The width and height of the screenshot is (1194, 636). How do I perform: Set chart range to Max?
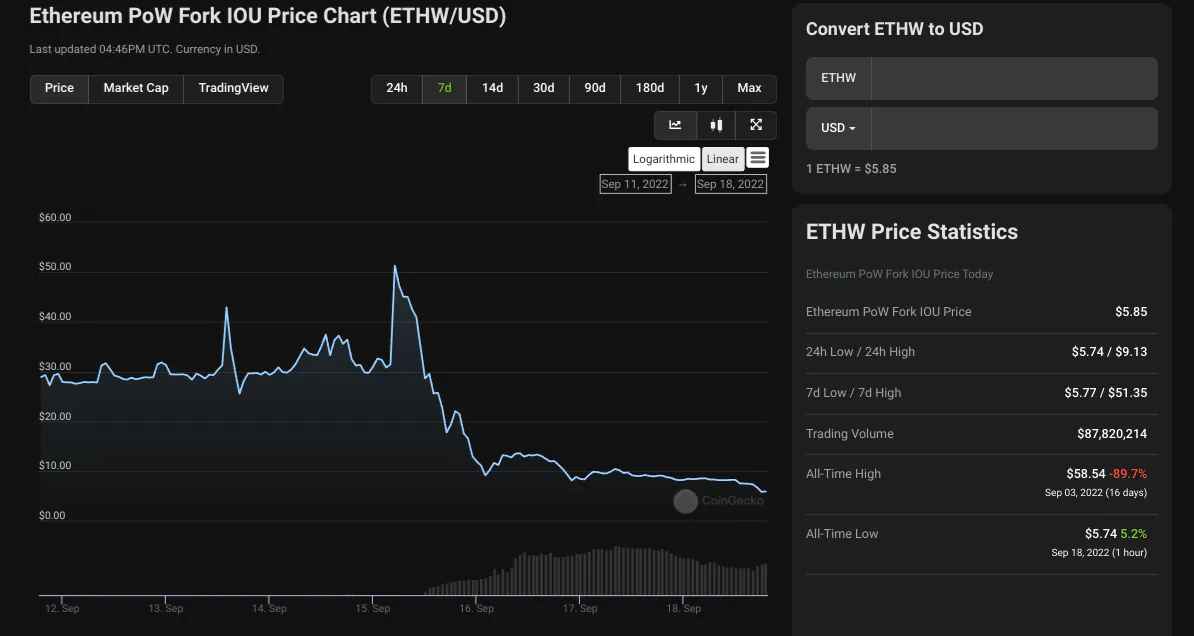(749, 88)
